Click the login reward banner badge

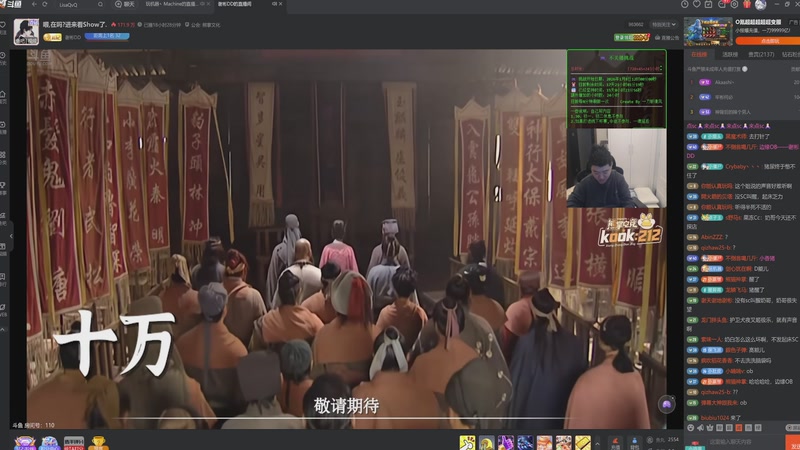pos(632,38)
